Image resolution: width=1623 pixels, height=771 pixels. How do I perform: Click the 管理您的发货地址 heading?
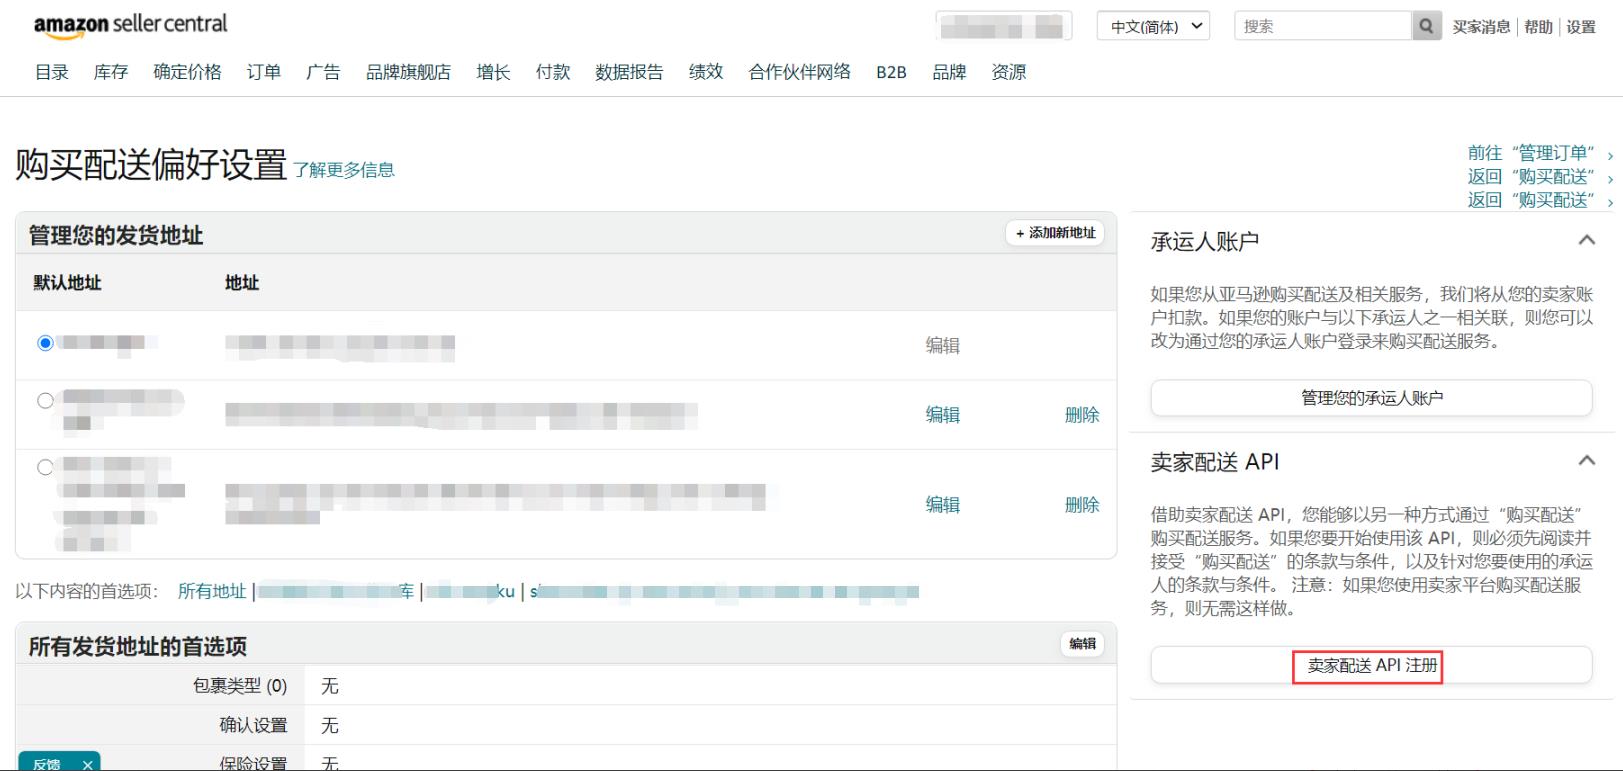pos(116,235)
